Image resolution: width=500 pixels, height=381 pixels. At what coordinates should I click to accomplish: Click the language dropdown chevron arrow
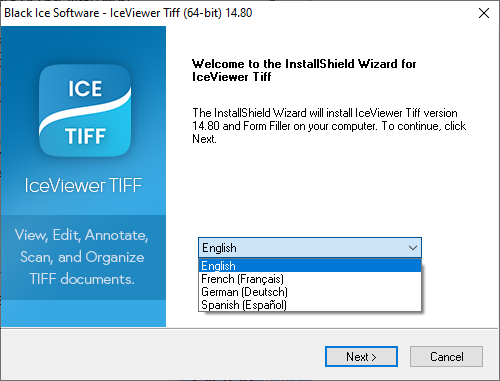(x=413, y=248)
